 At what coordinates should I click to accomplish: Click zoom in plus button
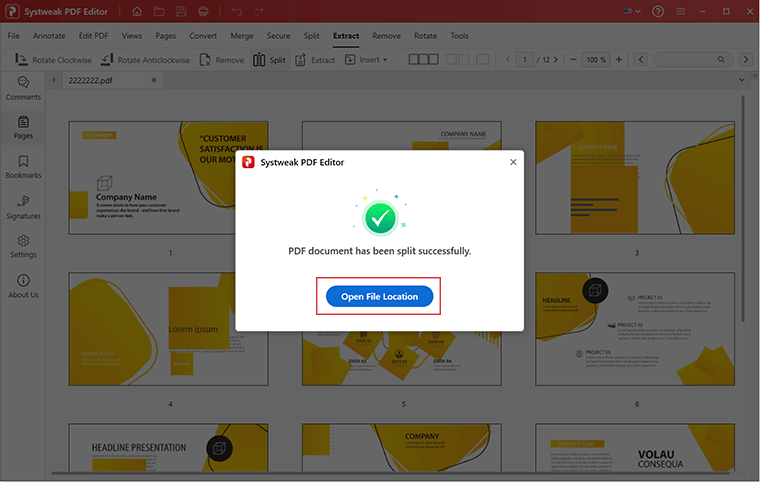[619, 60]
